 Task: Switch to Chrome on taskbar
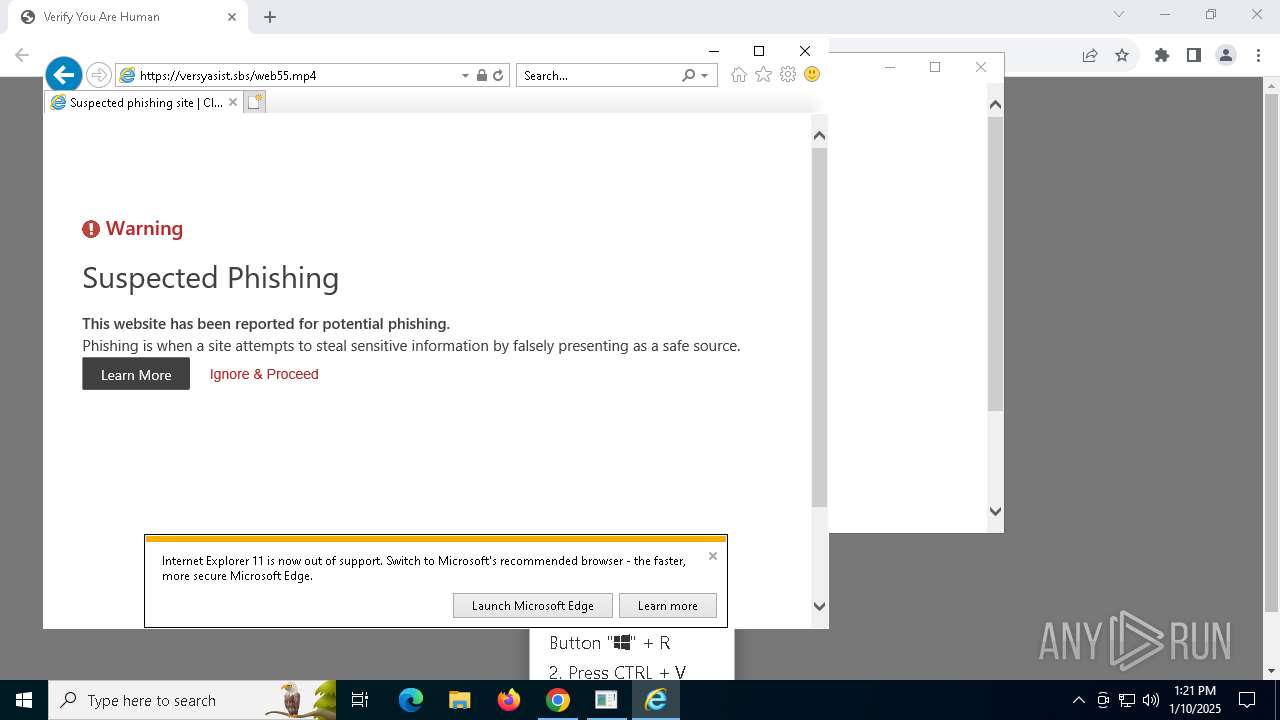558,700
